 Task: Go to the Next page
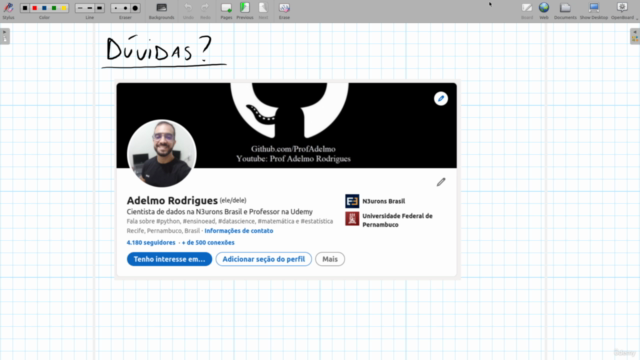263,10
